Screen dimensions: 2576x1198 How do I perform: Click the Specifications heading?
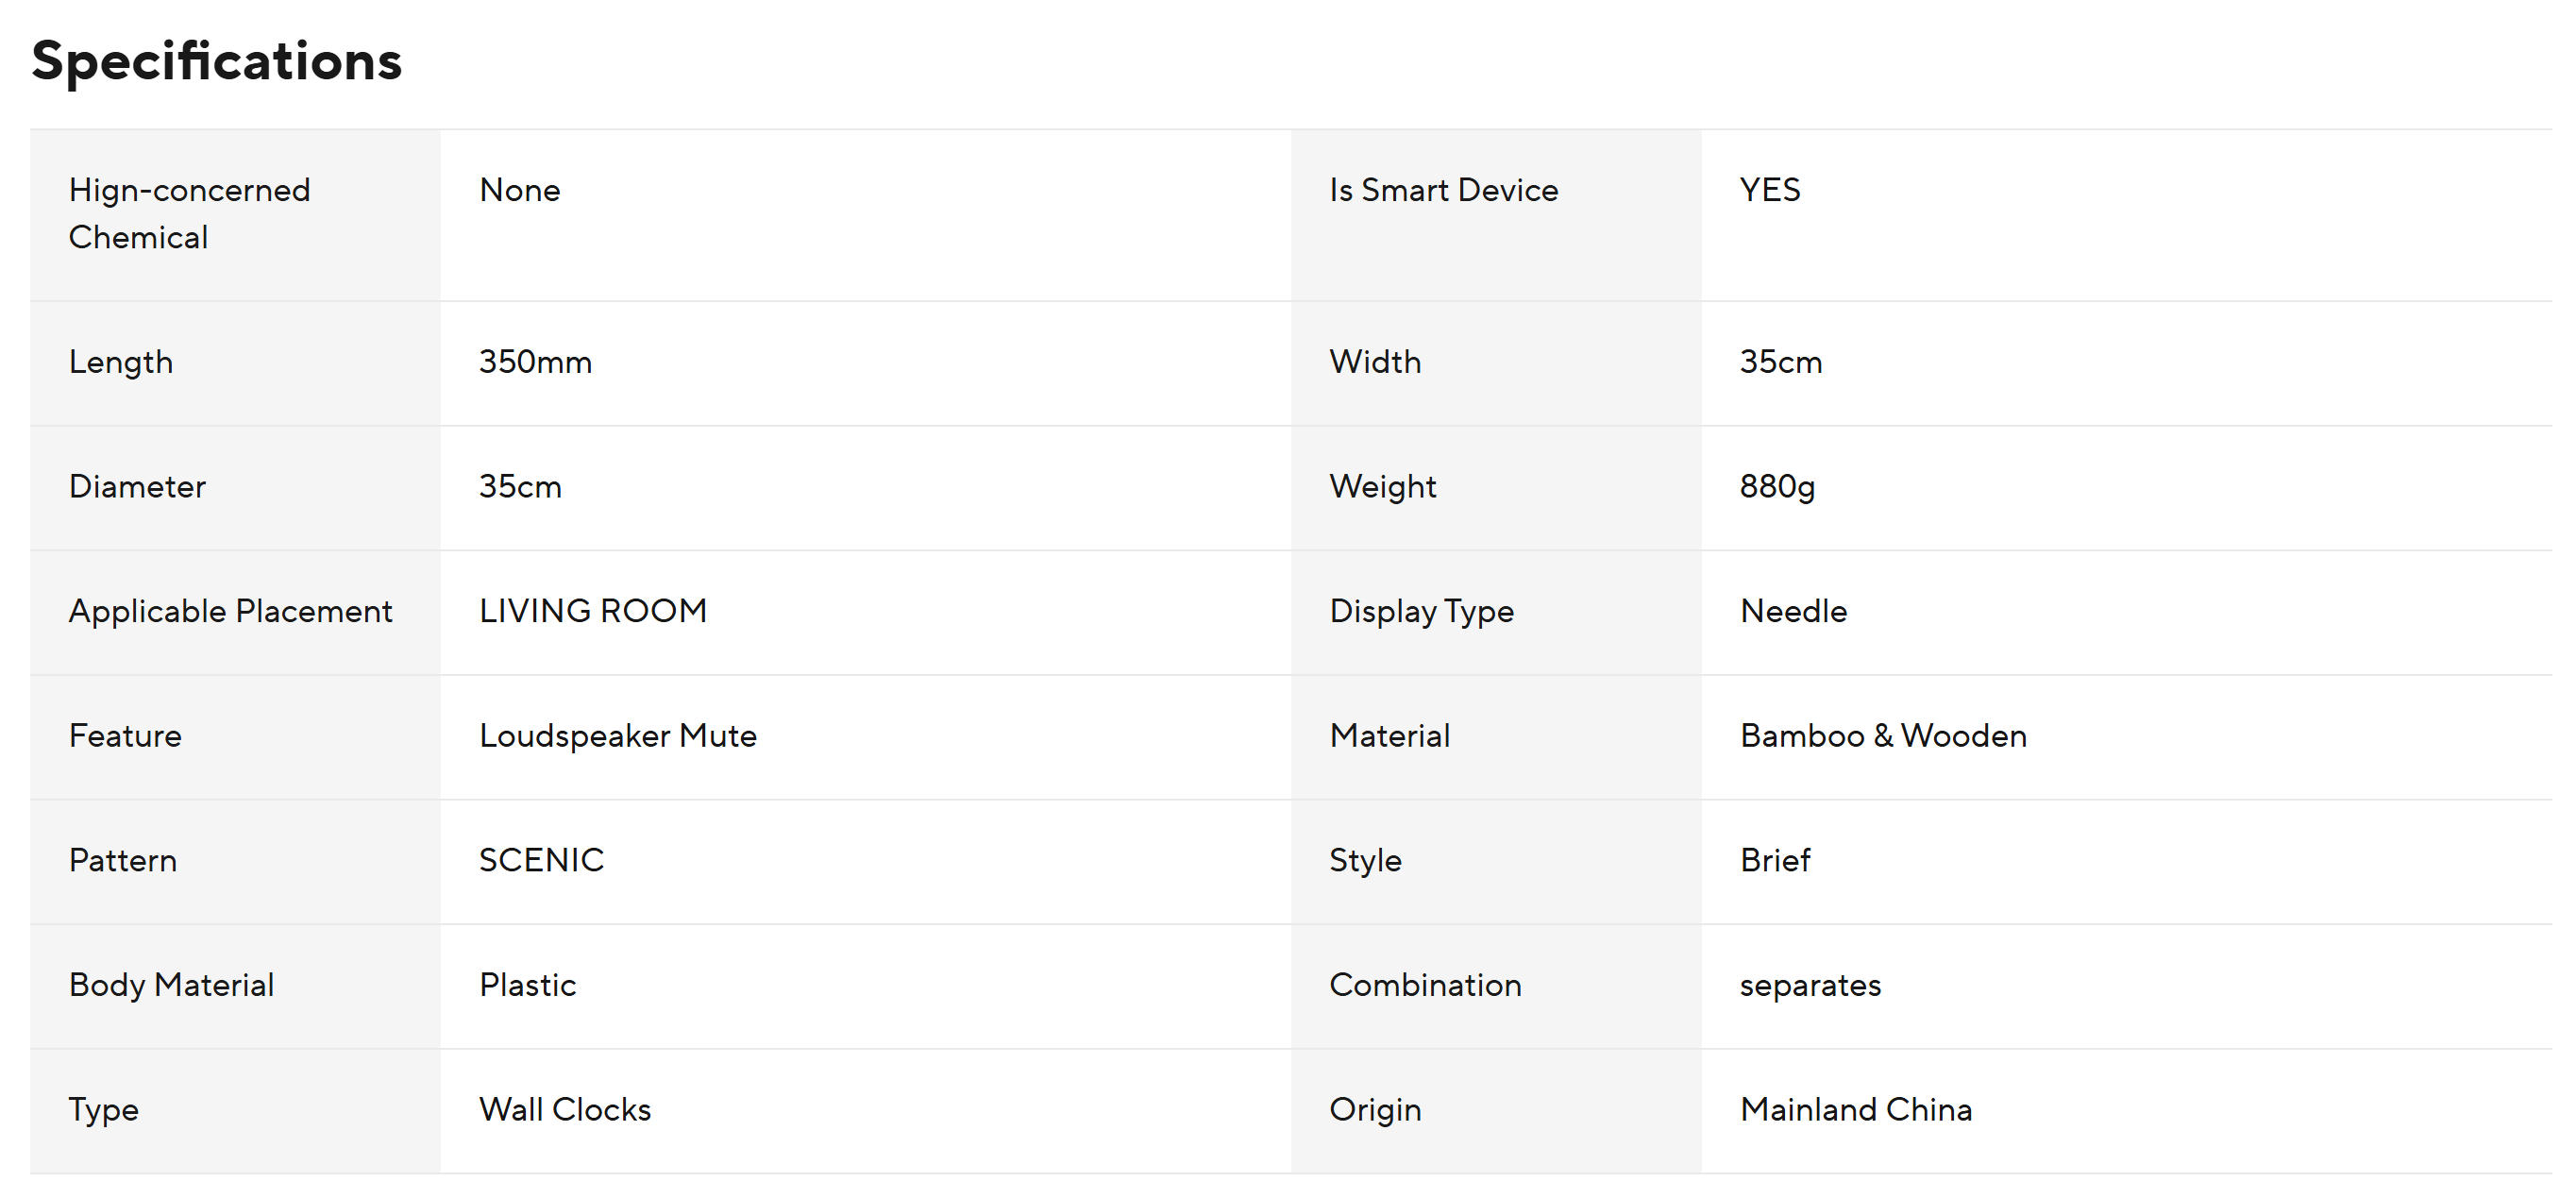pos(216,62)
